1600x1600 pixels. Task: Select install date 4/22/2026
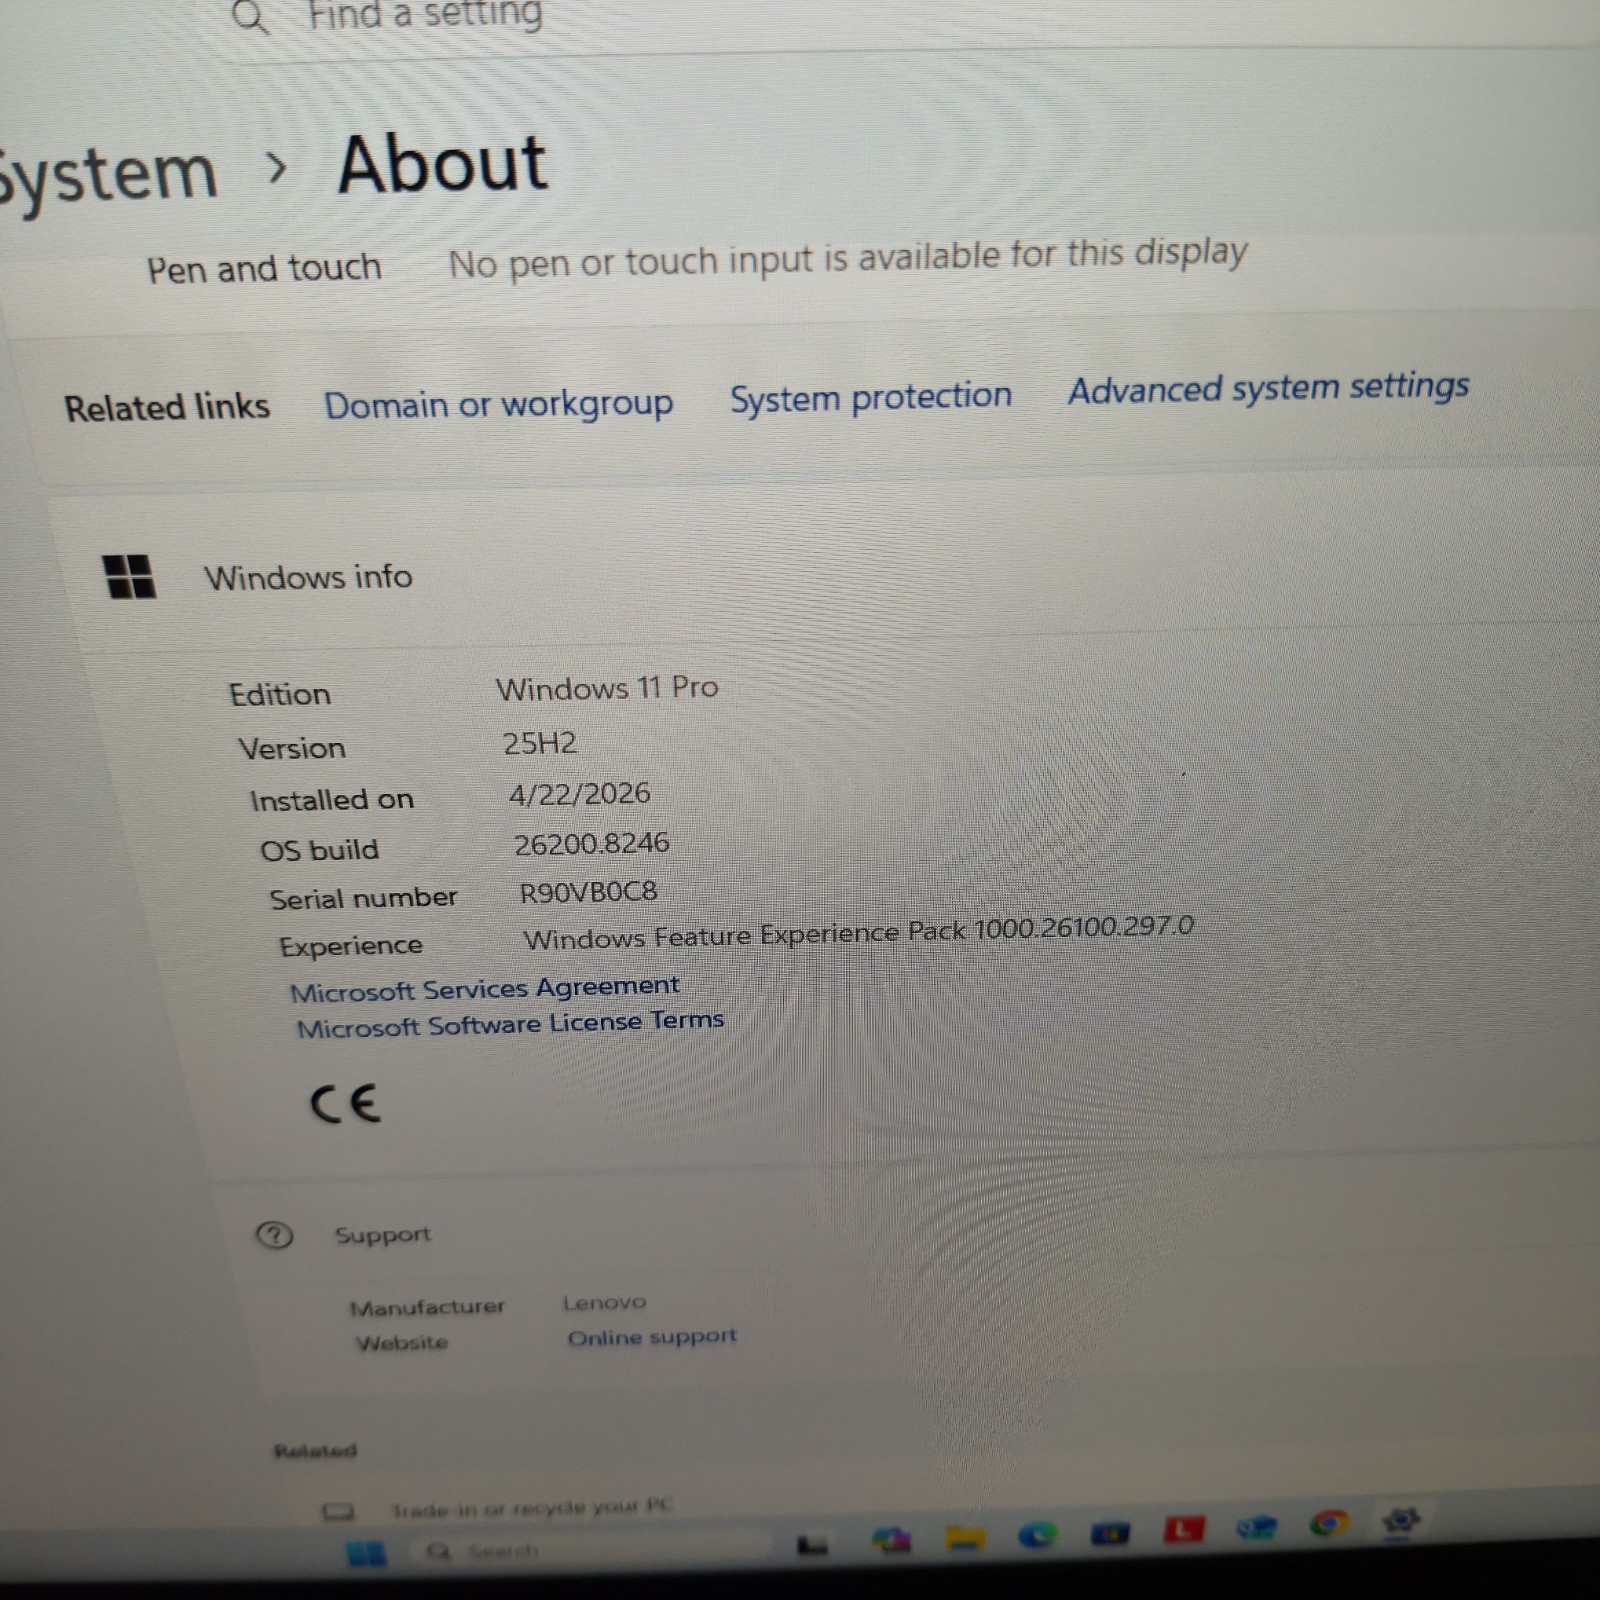(x=580, y=794)
